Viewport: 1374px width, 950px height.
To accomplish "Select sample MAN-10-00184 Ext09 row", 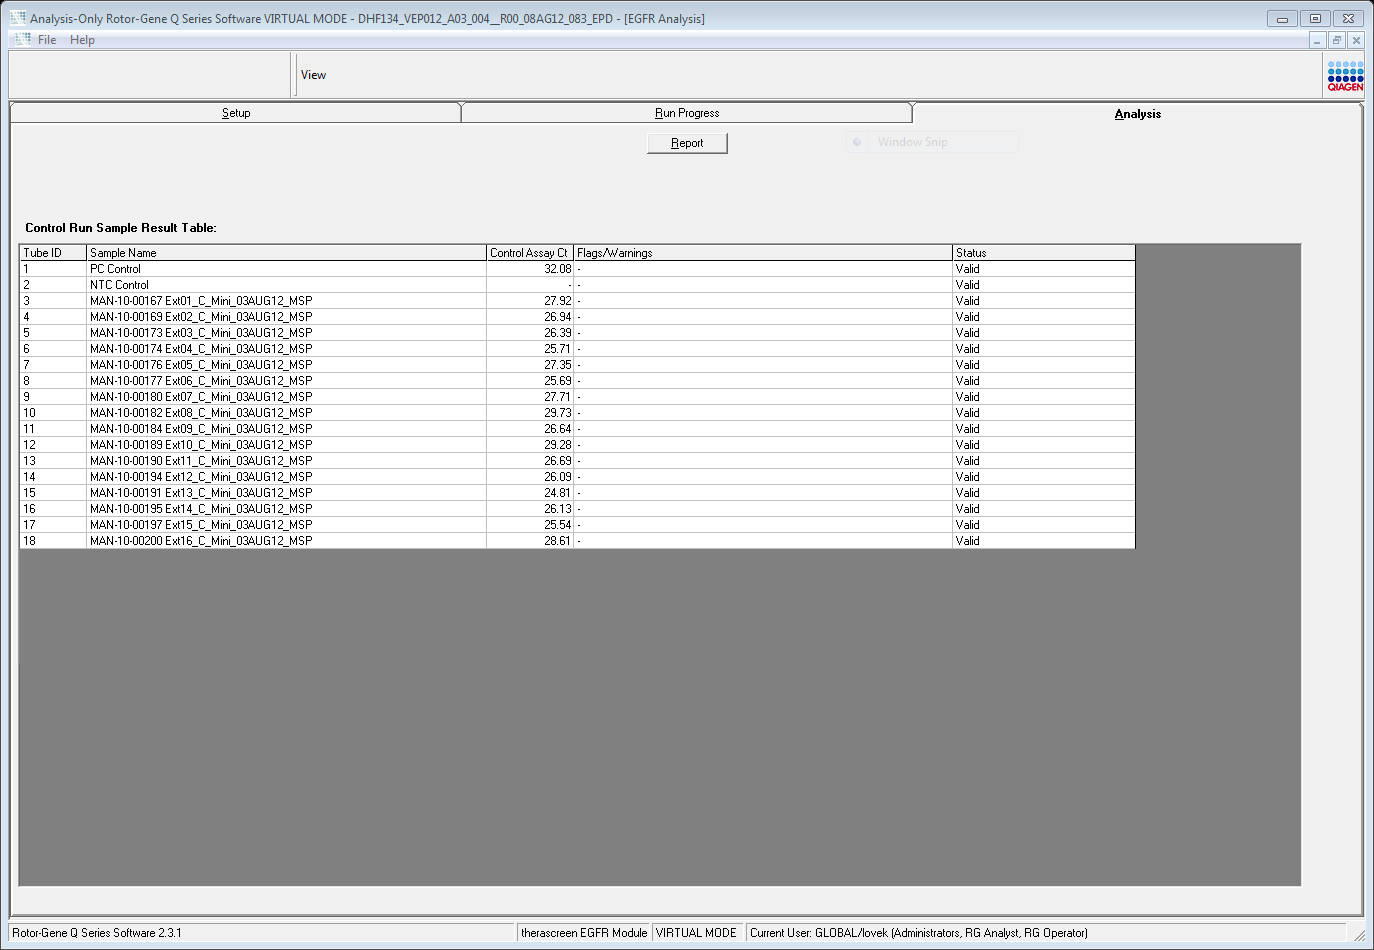I will pos(577,429).
